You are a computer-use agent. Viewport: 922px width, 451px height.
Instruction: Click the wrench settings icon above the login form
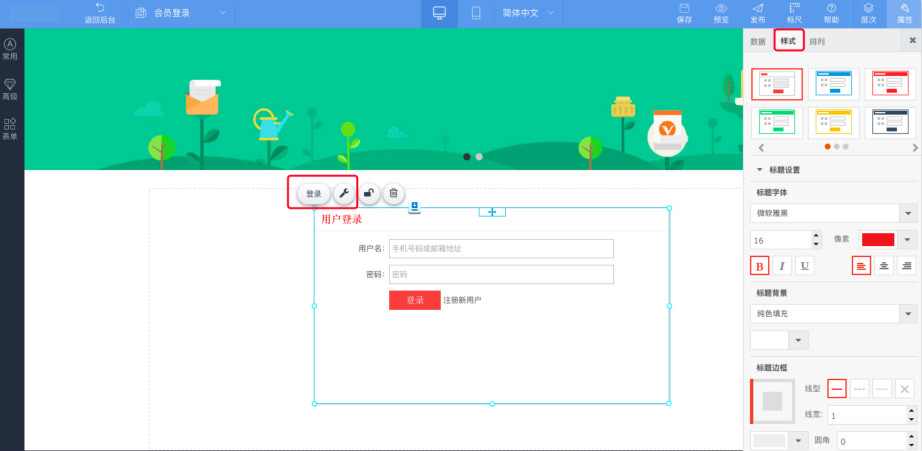(342, 193)
